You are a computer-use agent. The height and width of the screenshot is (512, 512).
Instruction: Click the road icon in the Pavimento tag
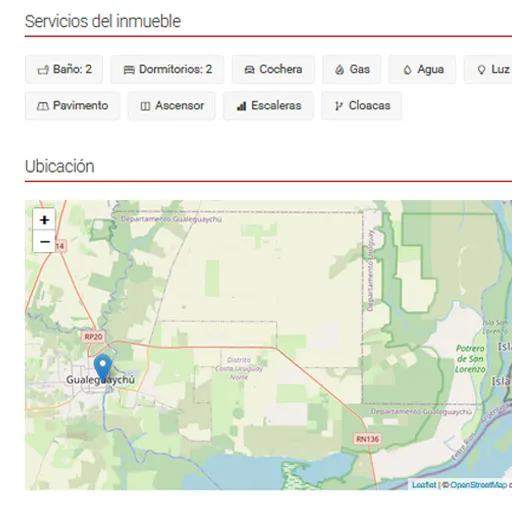[43, 106]
